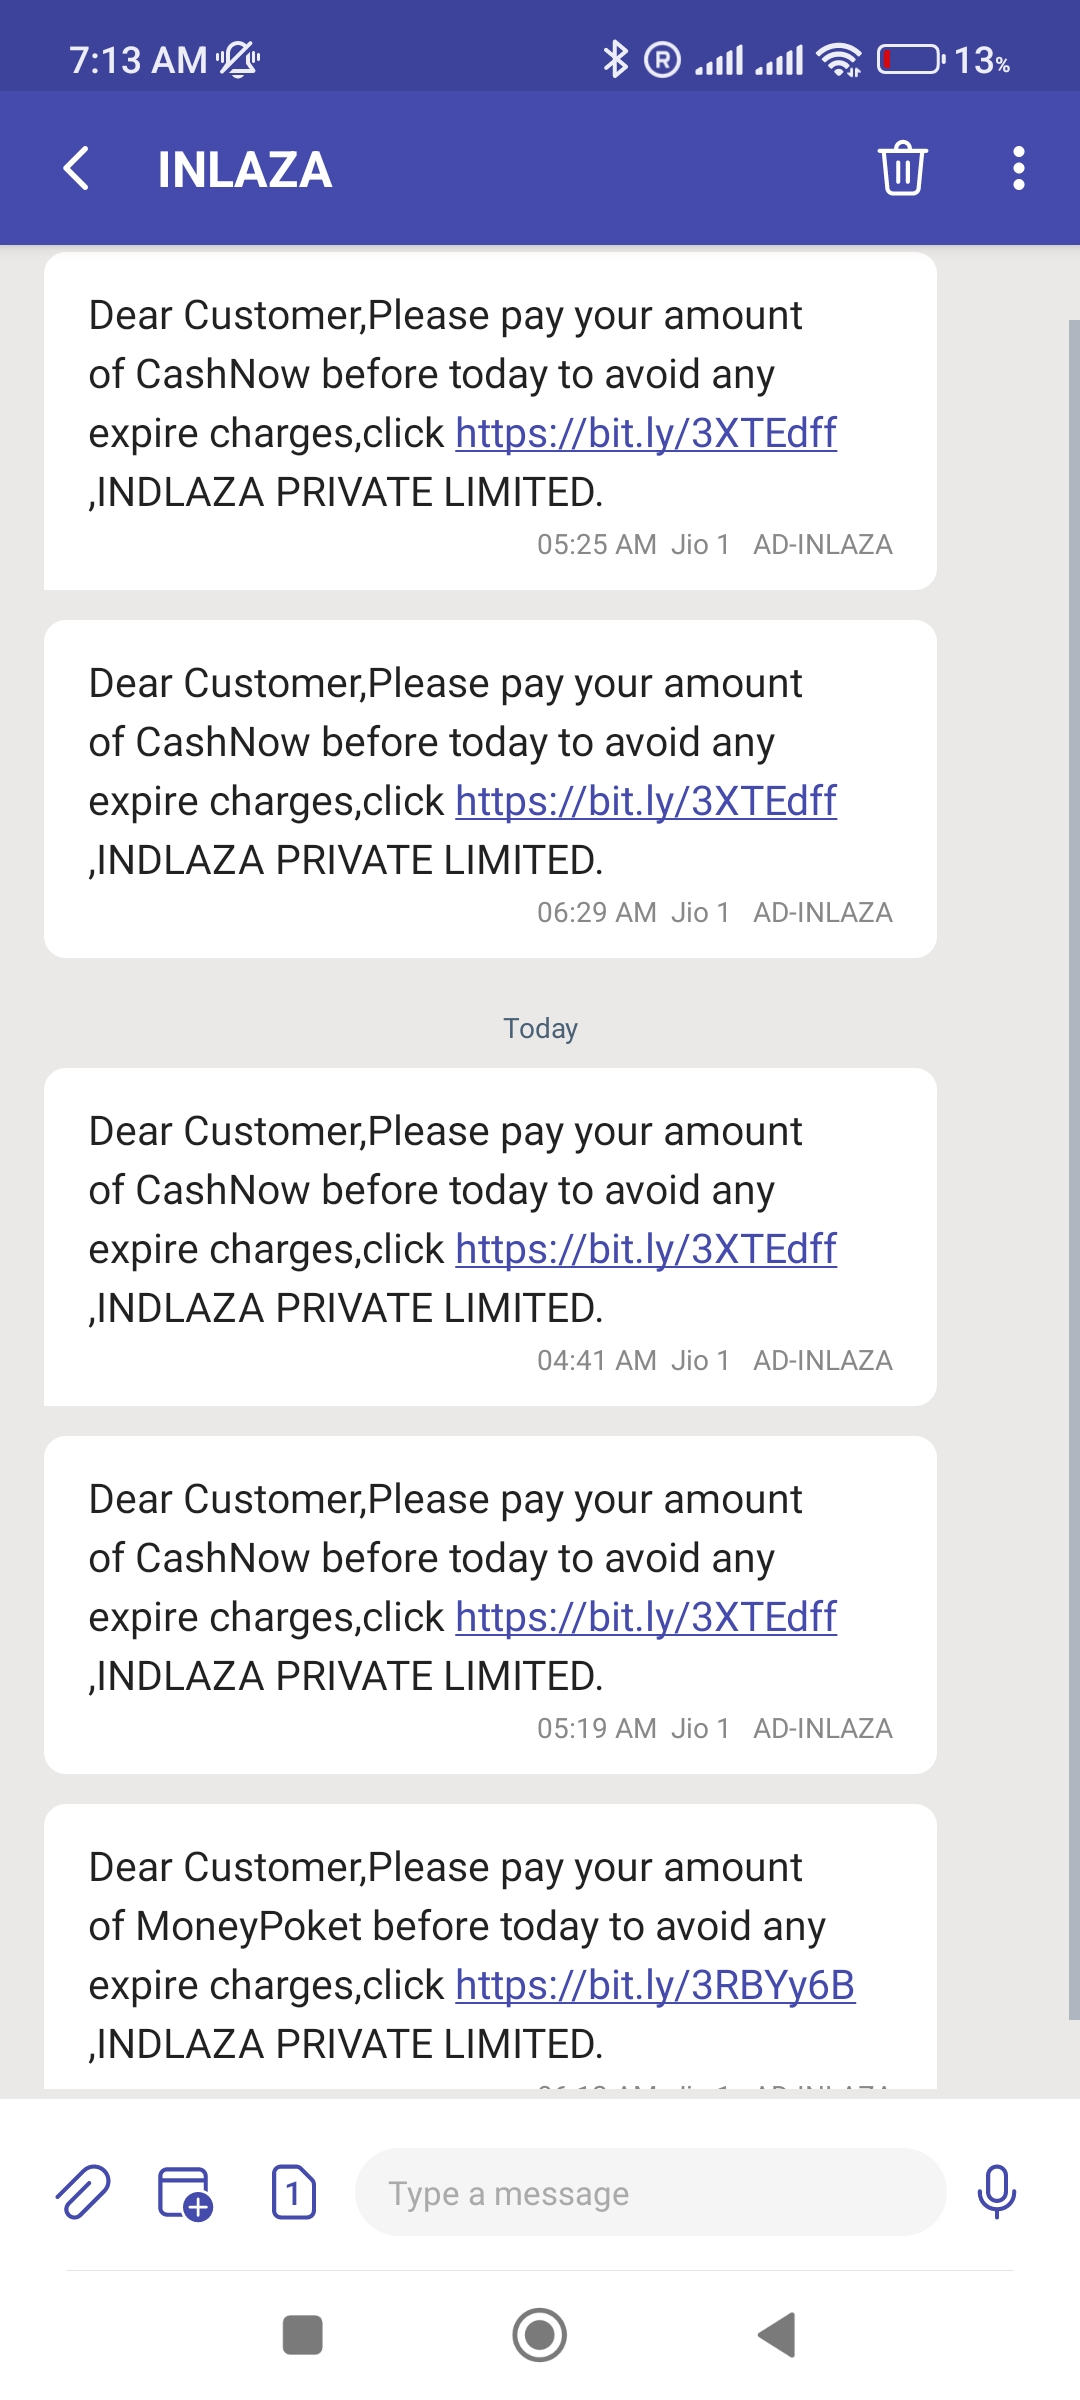Delete conversation with trash icon
This screenshot has height=2400, width=1080.
pos(902,168)
